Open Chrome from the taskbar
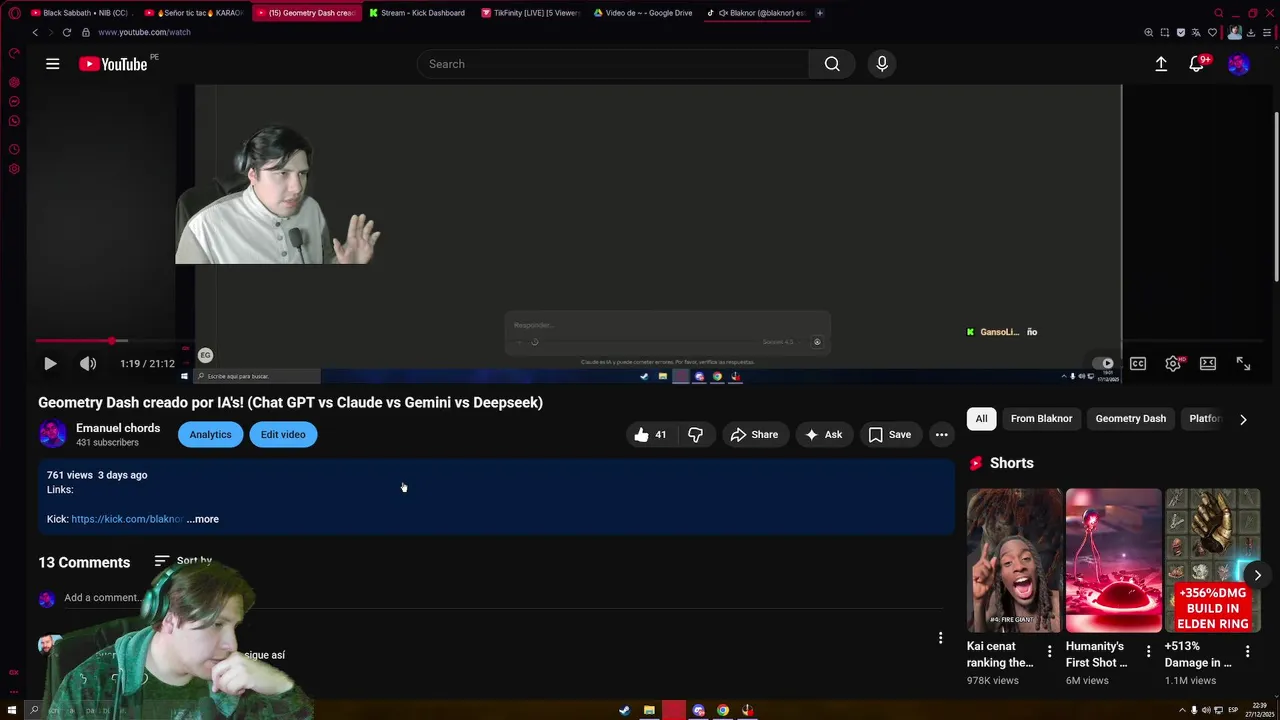This screenshot has width=1280, height=720. coord(723,710)
